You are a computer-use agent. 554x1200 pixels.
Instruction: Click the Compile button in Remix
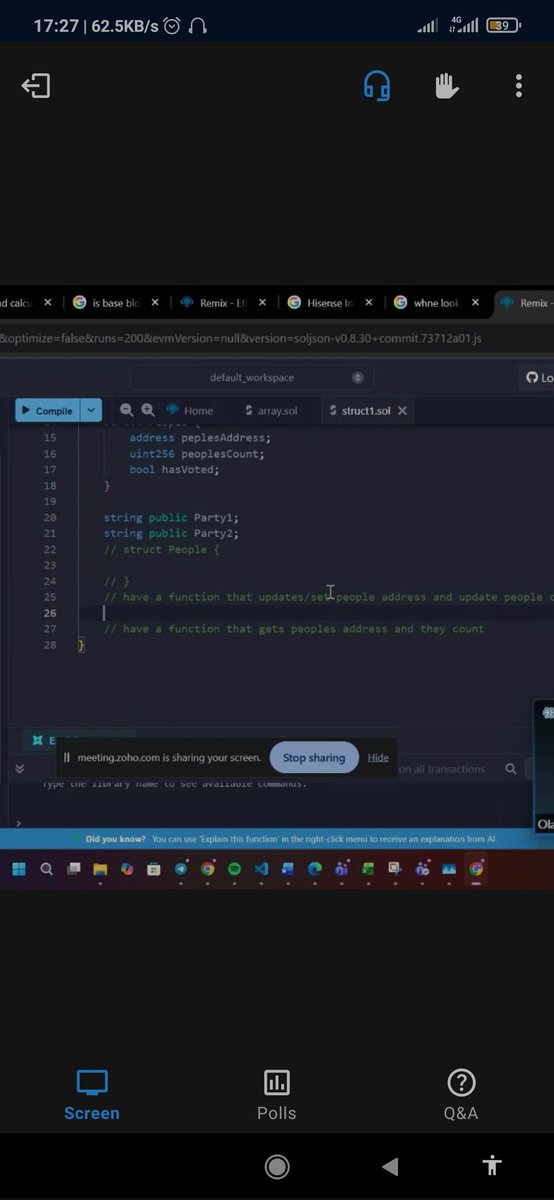pyautogui.click(x=47, y=411)
